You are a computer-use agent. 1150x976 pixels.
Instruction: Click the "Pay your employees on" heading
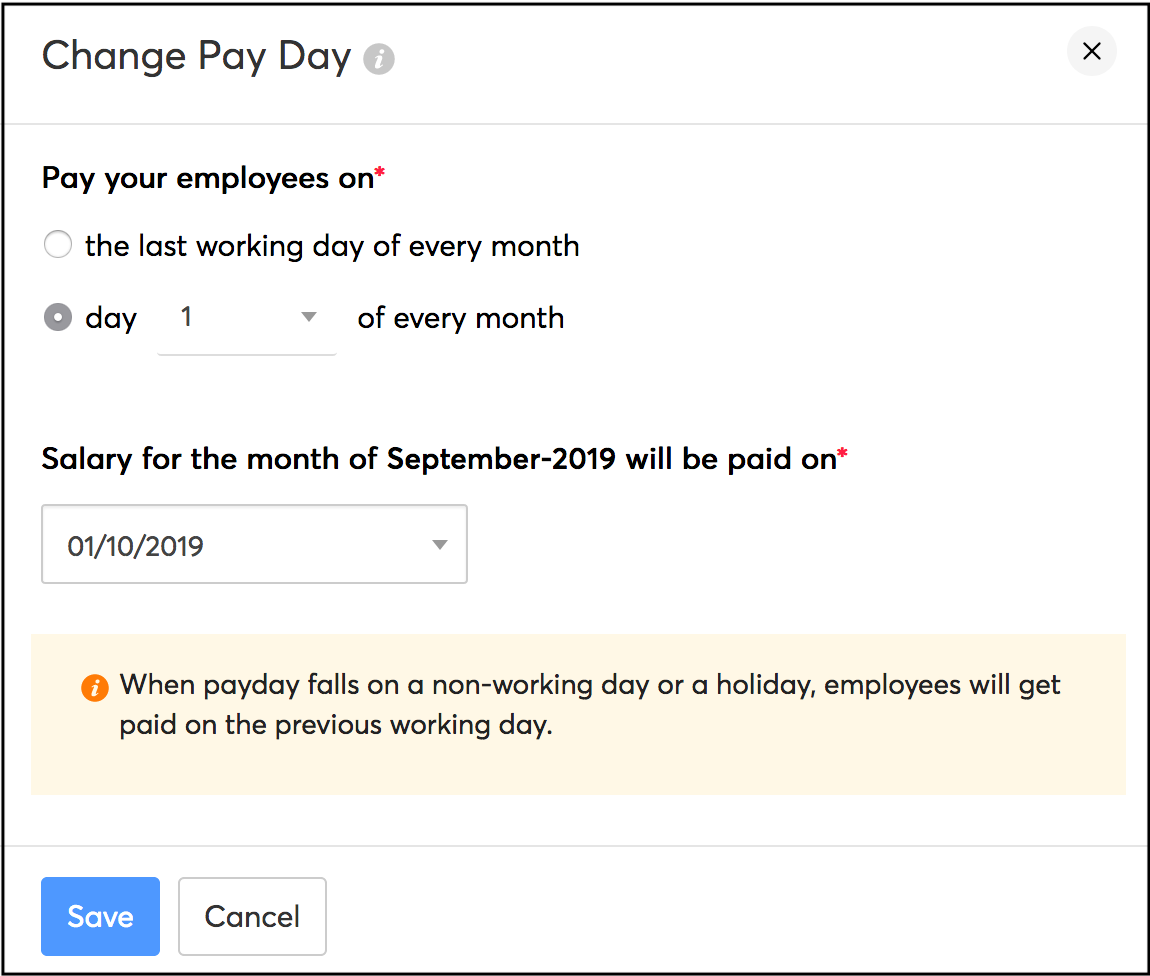click(207, 178)
